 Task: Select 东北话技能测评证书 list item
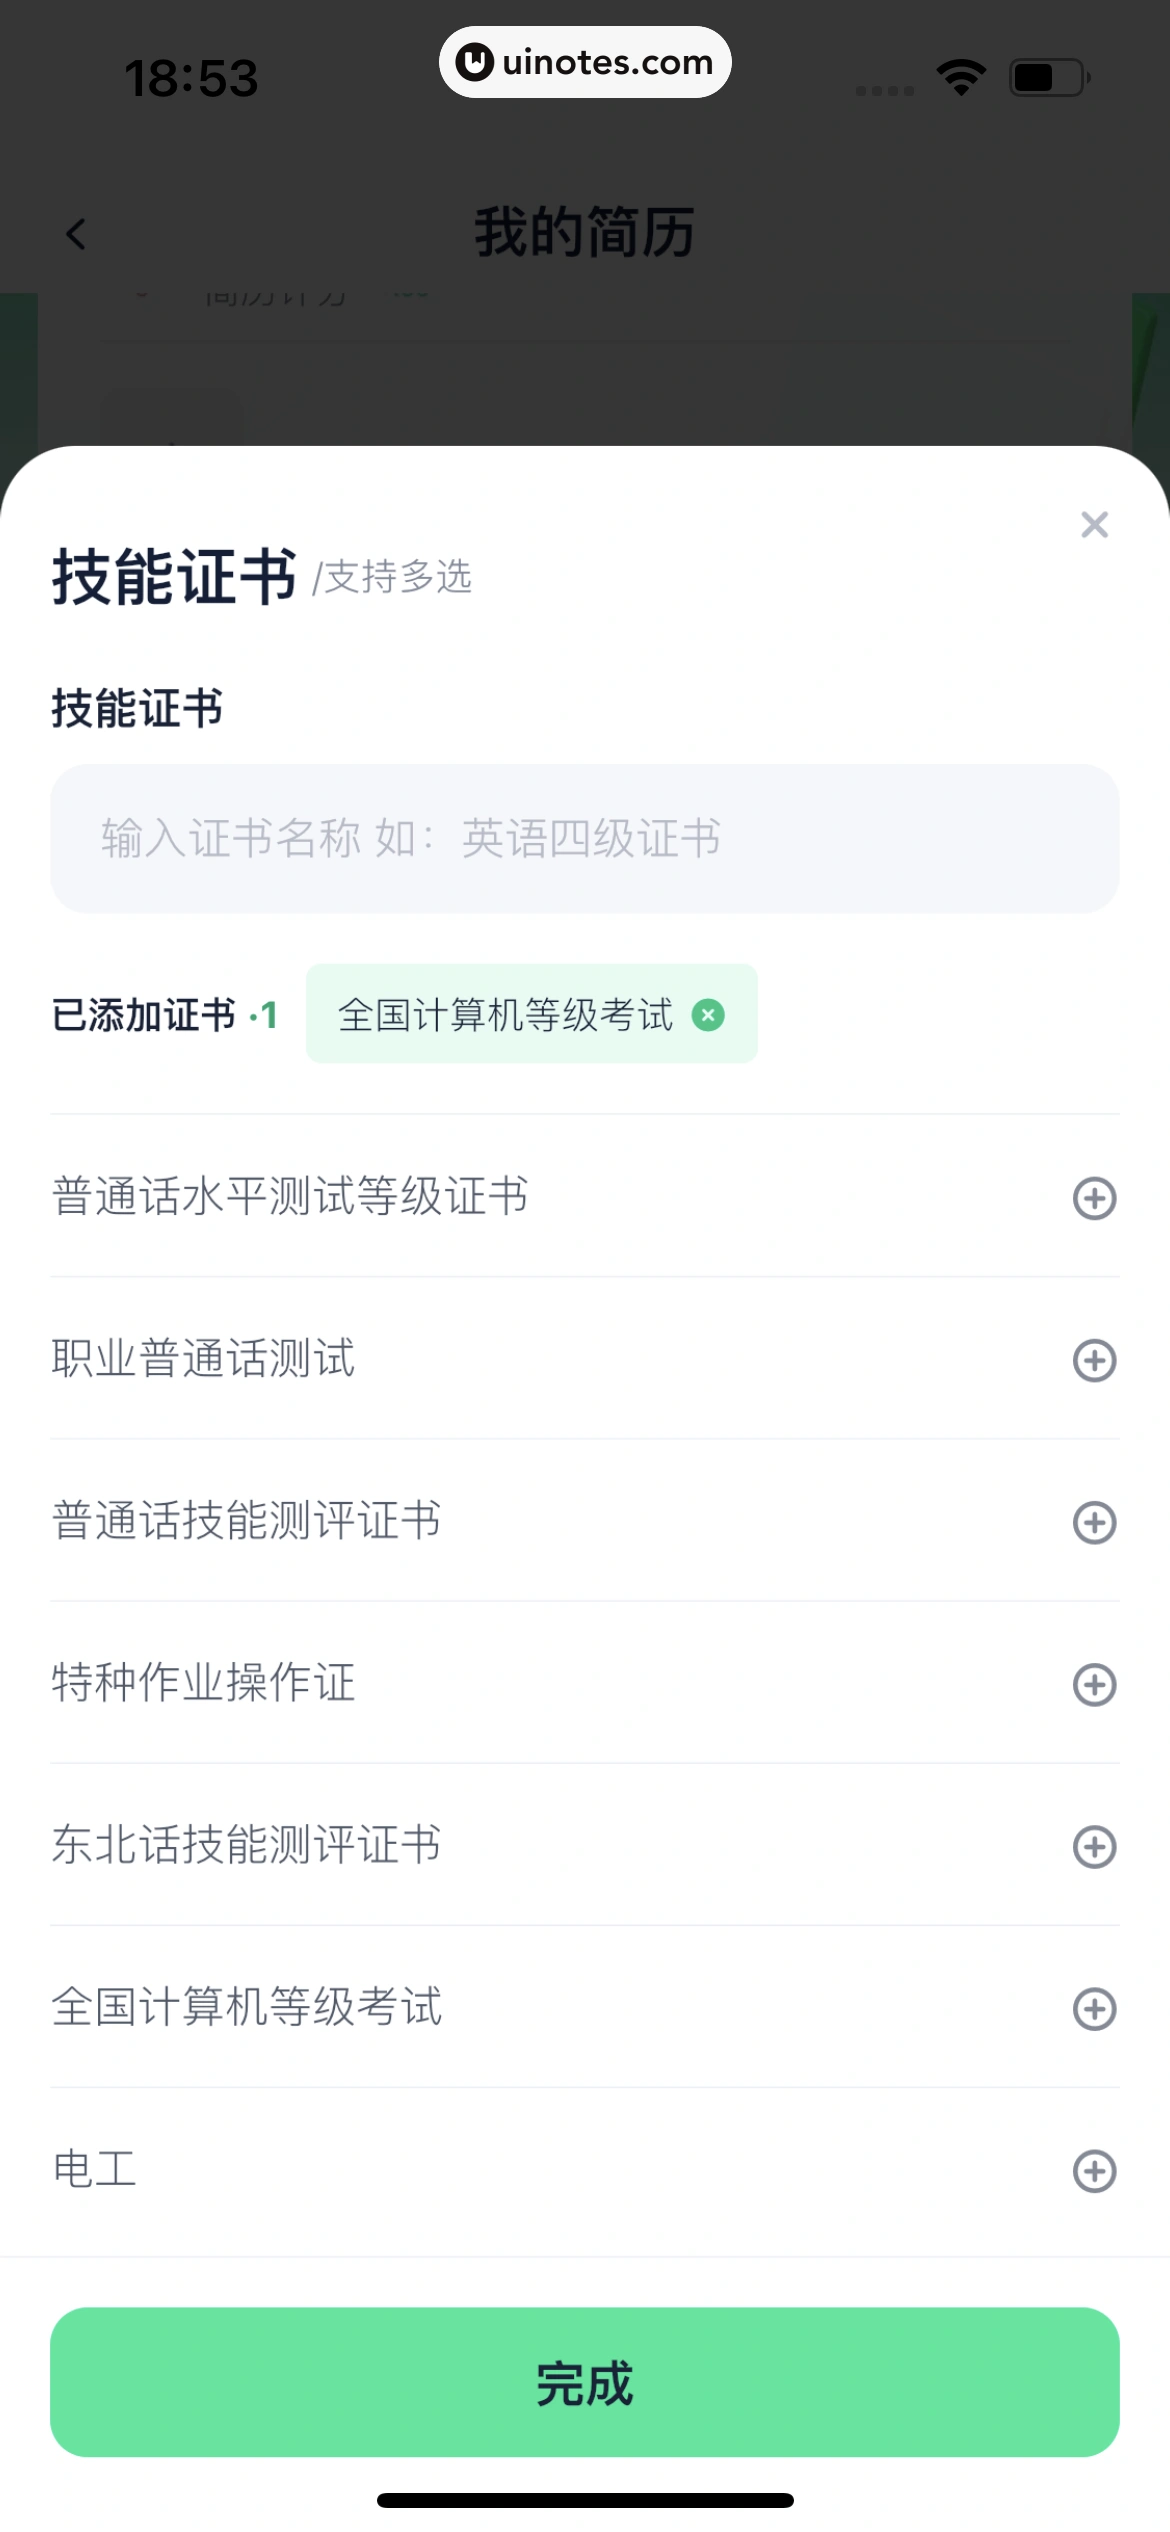point(246,1844)
